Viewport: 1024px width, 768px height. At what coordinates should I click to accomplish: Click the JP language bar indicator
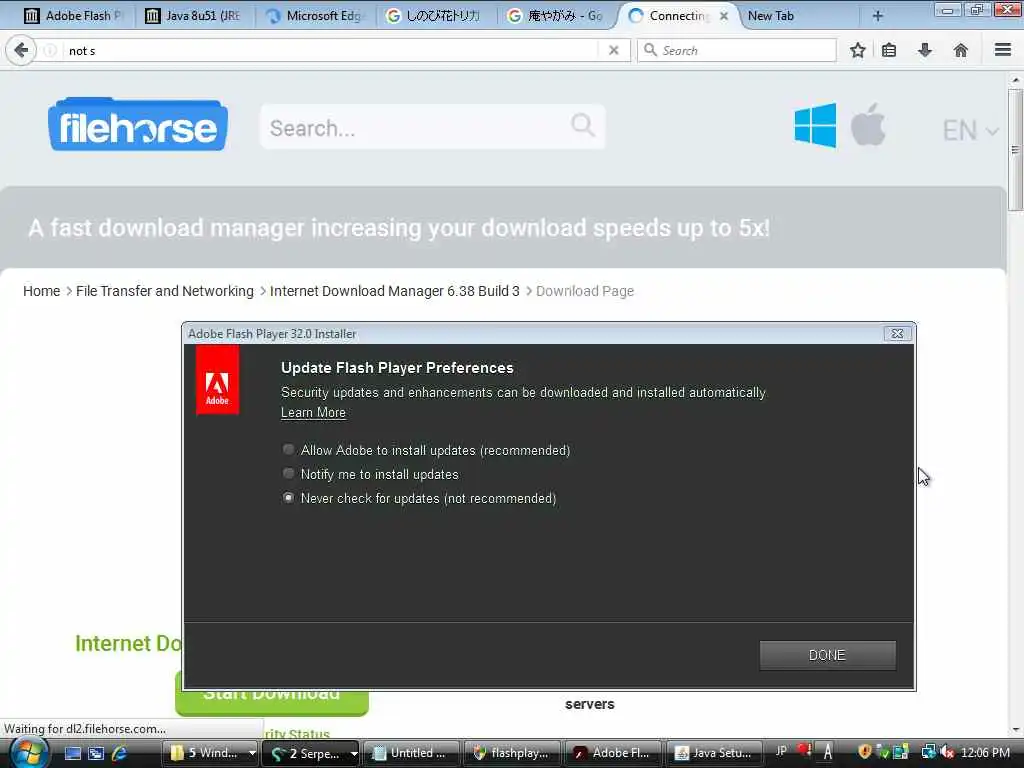[781, 751]
